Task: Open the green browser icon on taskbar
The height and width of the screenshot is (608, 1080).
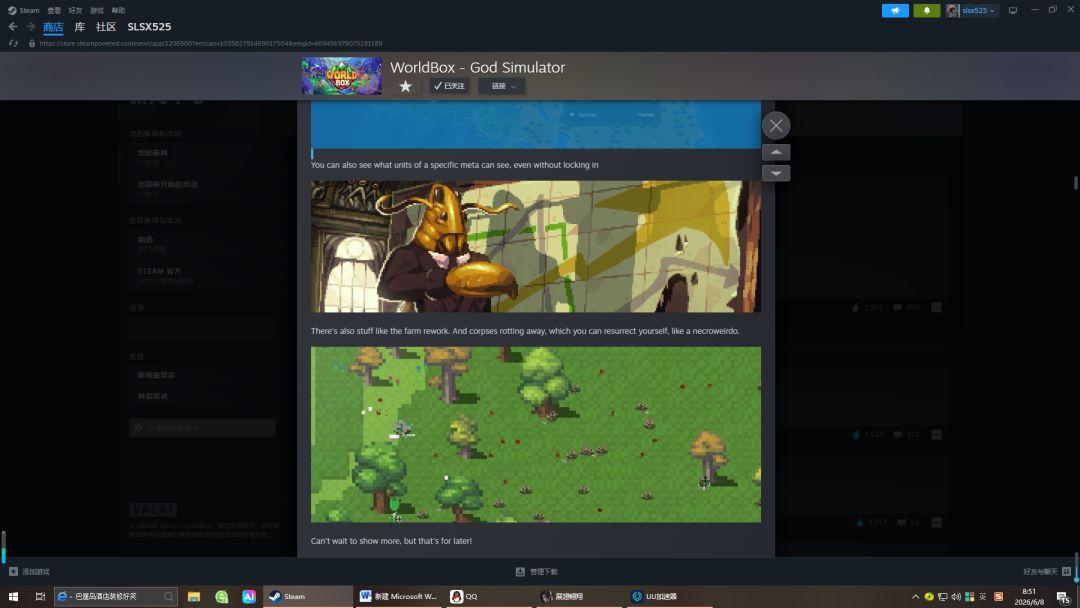Action: [221, 596]
